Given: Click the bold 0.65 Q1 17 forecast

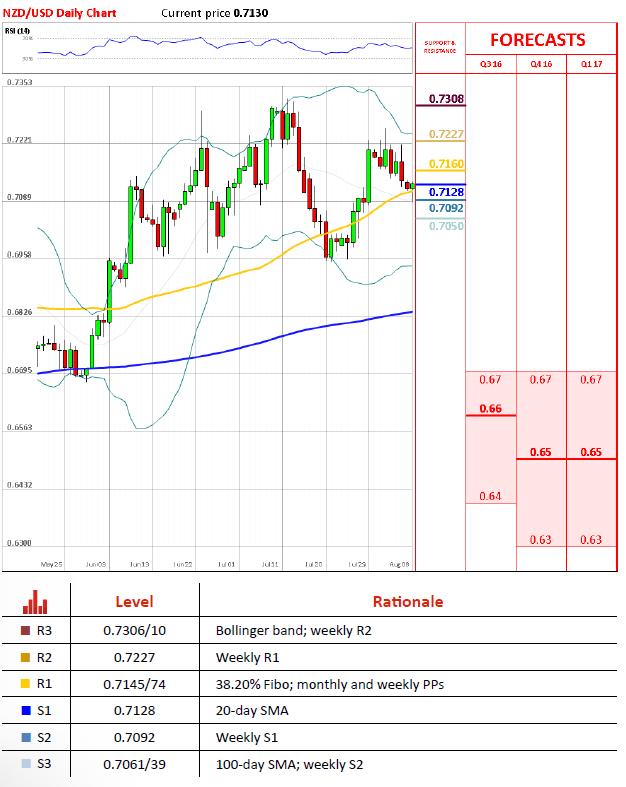Looking at the screenshot, I should (591, 452).
